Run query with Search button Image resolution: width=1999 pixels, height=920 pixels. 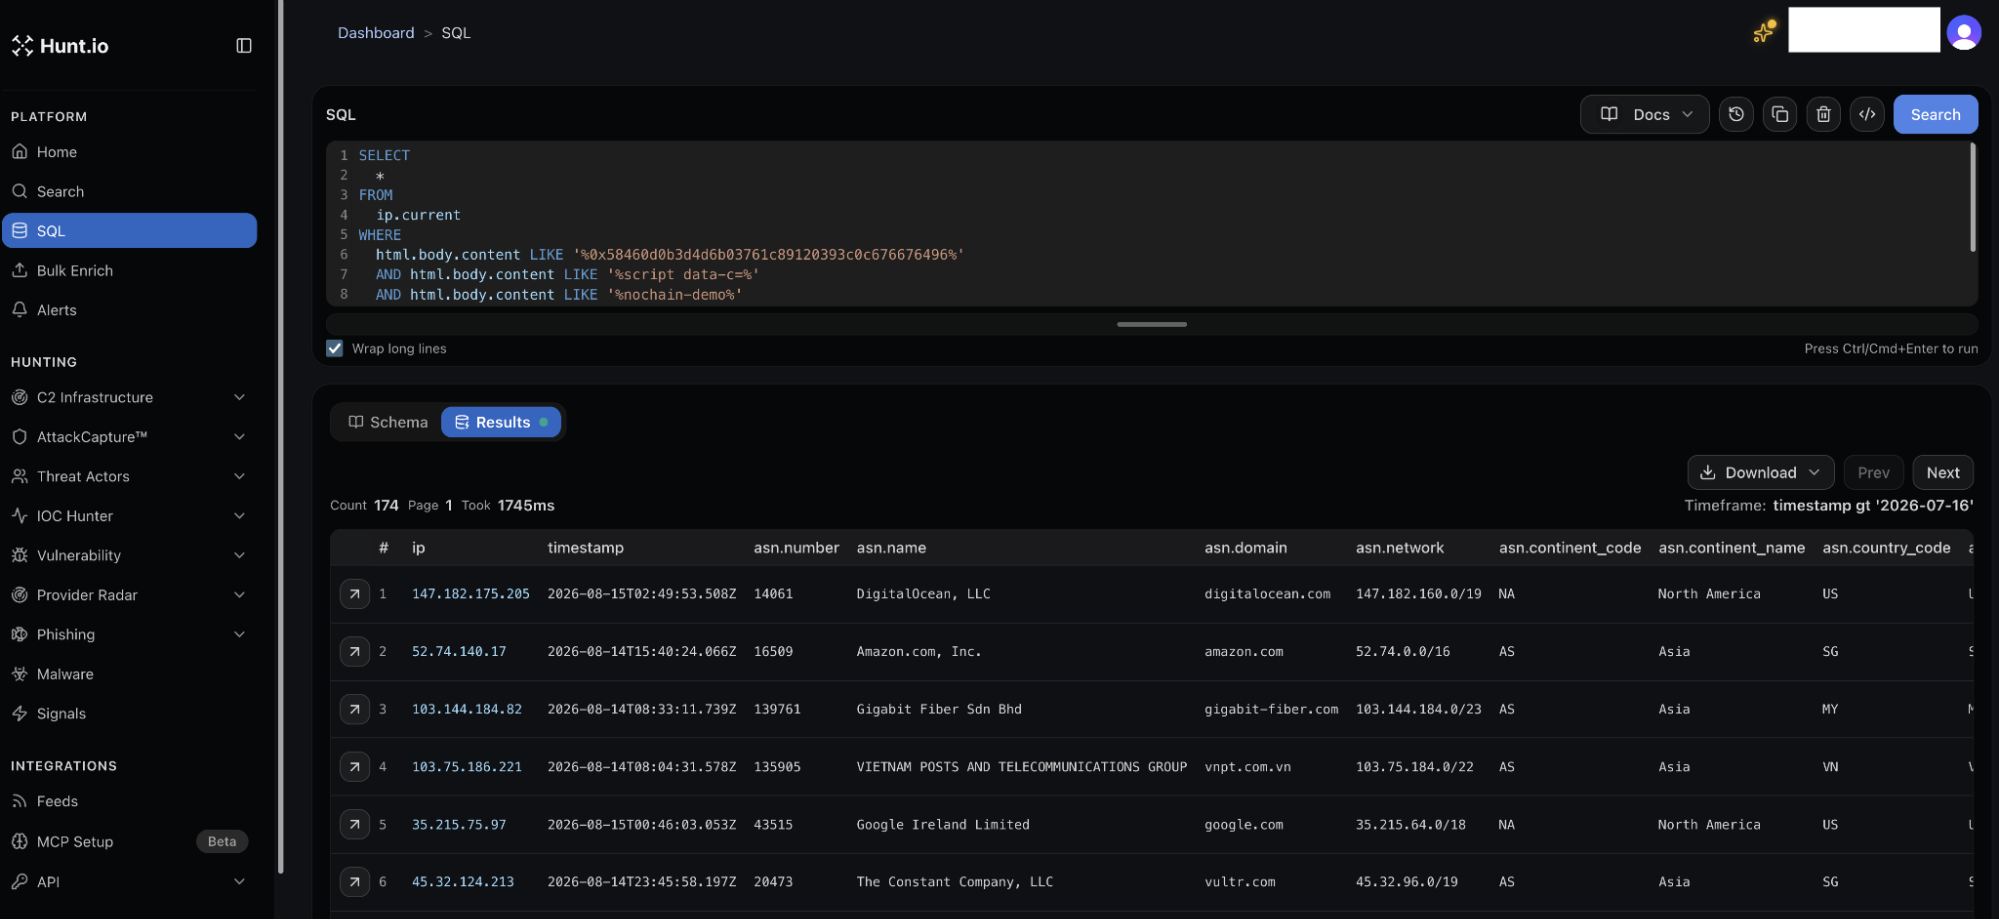(1935, 114)
